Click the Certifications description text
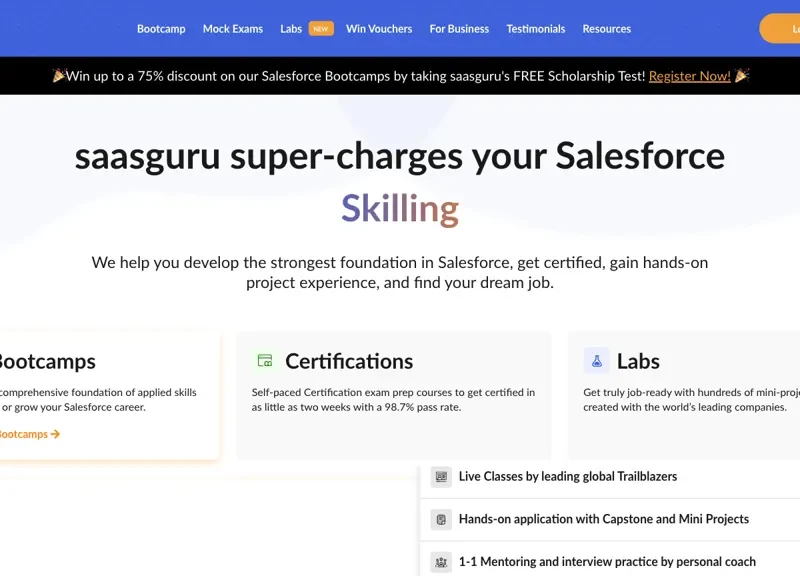Screen dimensions: 800x576 click(x=393, y=399)
